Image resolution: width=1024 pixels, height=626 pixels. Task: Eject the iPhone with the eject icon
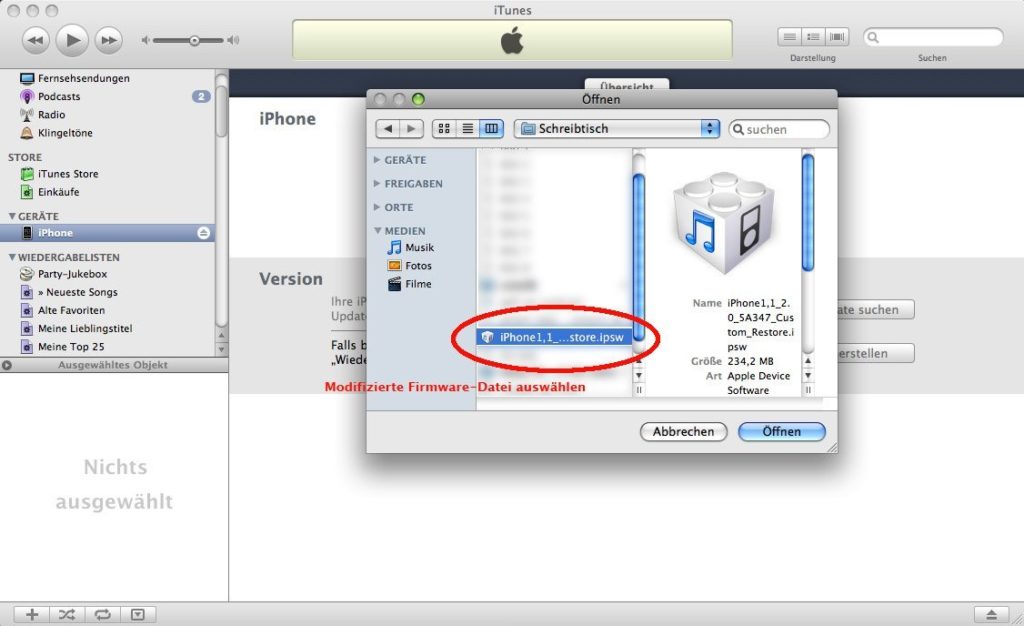pos(203,233)
